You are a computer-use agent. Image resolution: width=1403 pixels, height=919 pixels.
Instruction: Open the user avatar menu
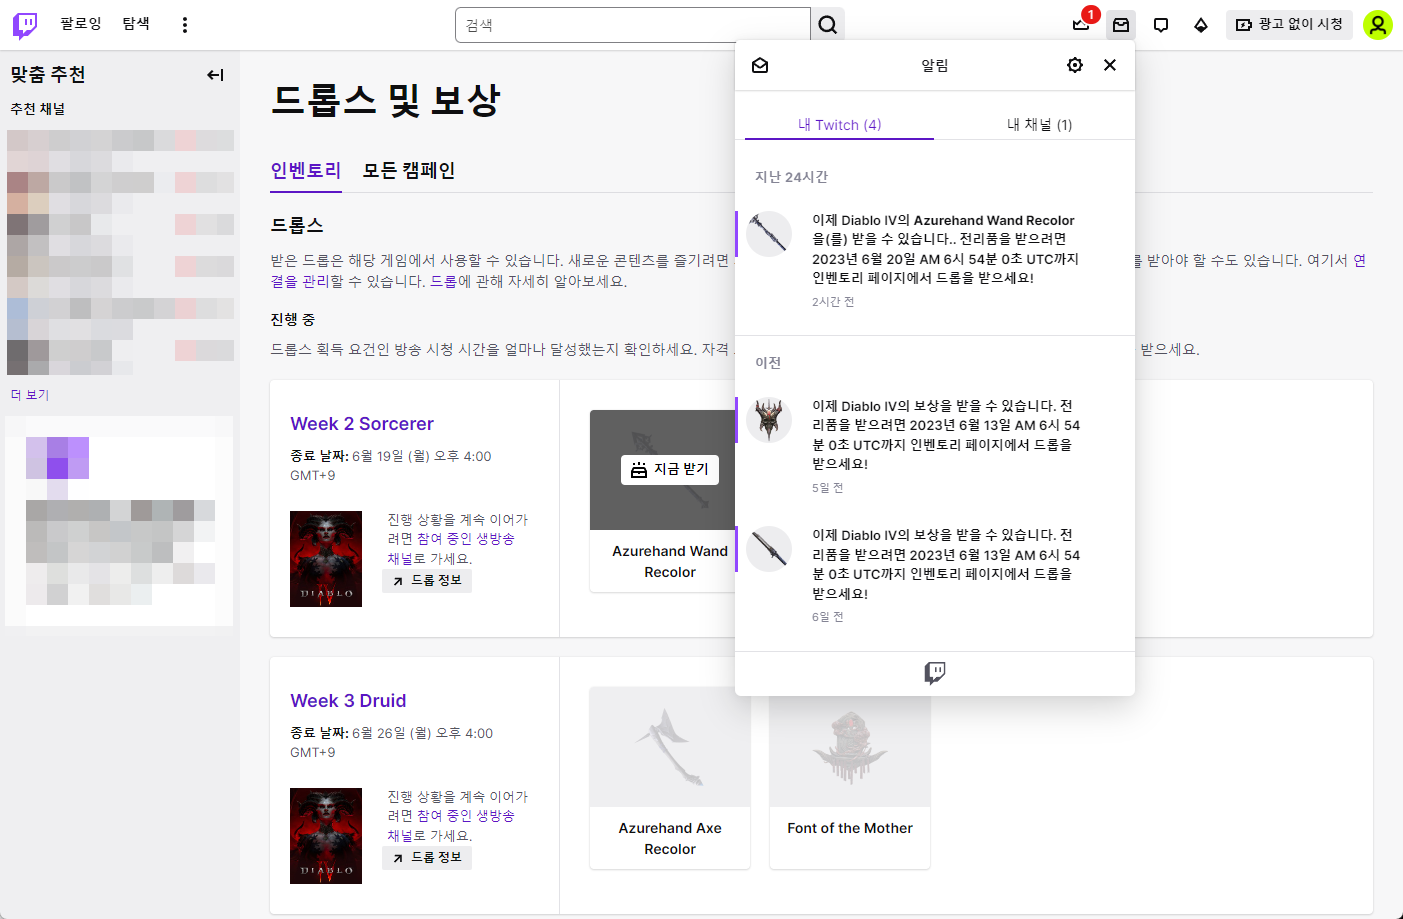coord(1378,25)
